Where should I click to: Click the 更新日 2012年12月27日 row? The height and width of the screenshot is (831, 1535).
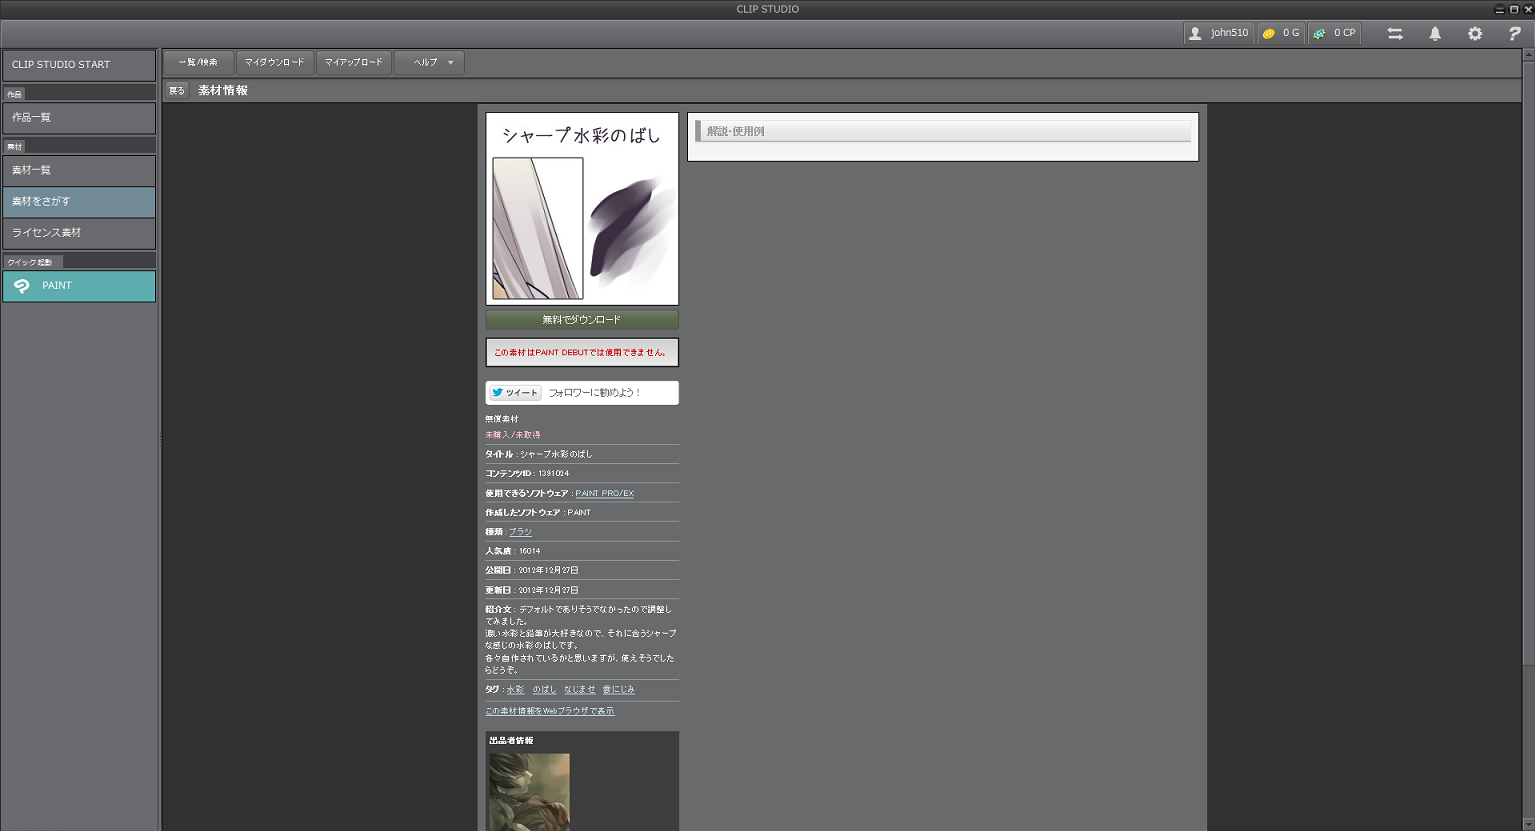point(582,590)
